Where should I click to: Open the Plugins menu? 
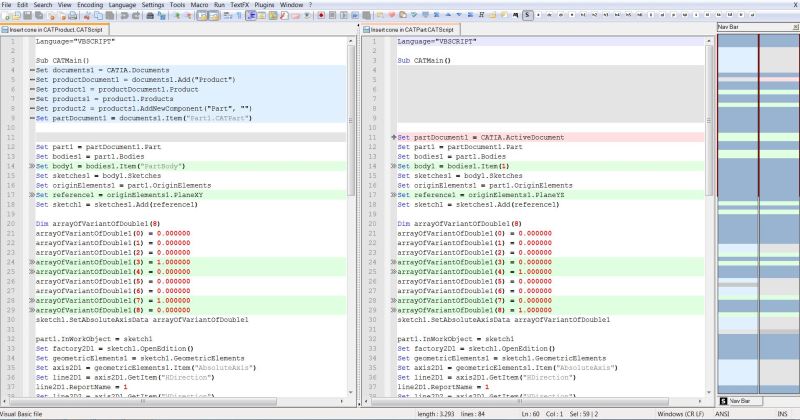point(264,5)
